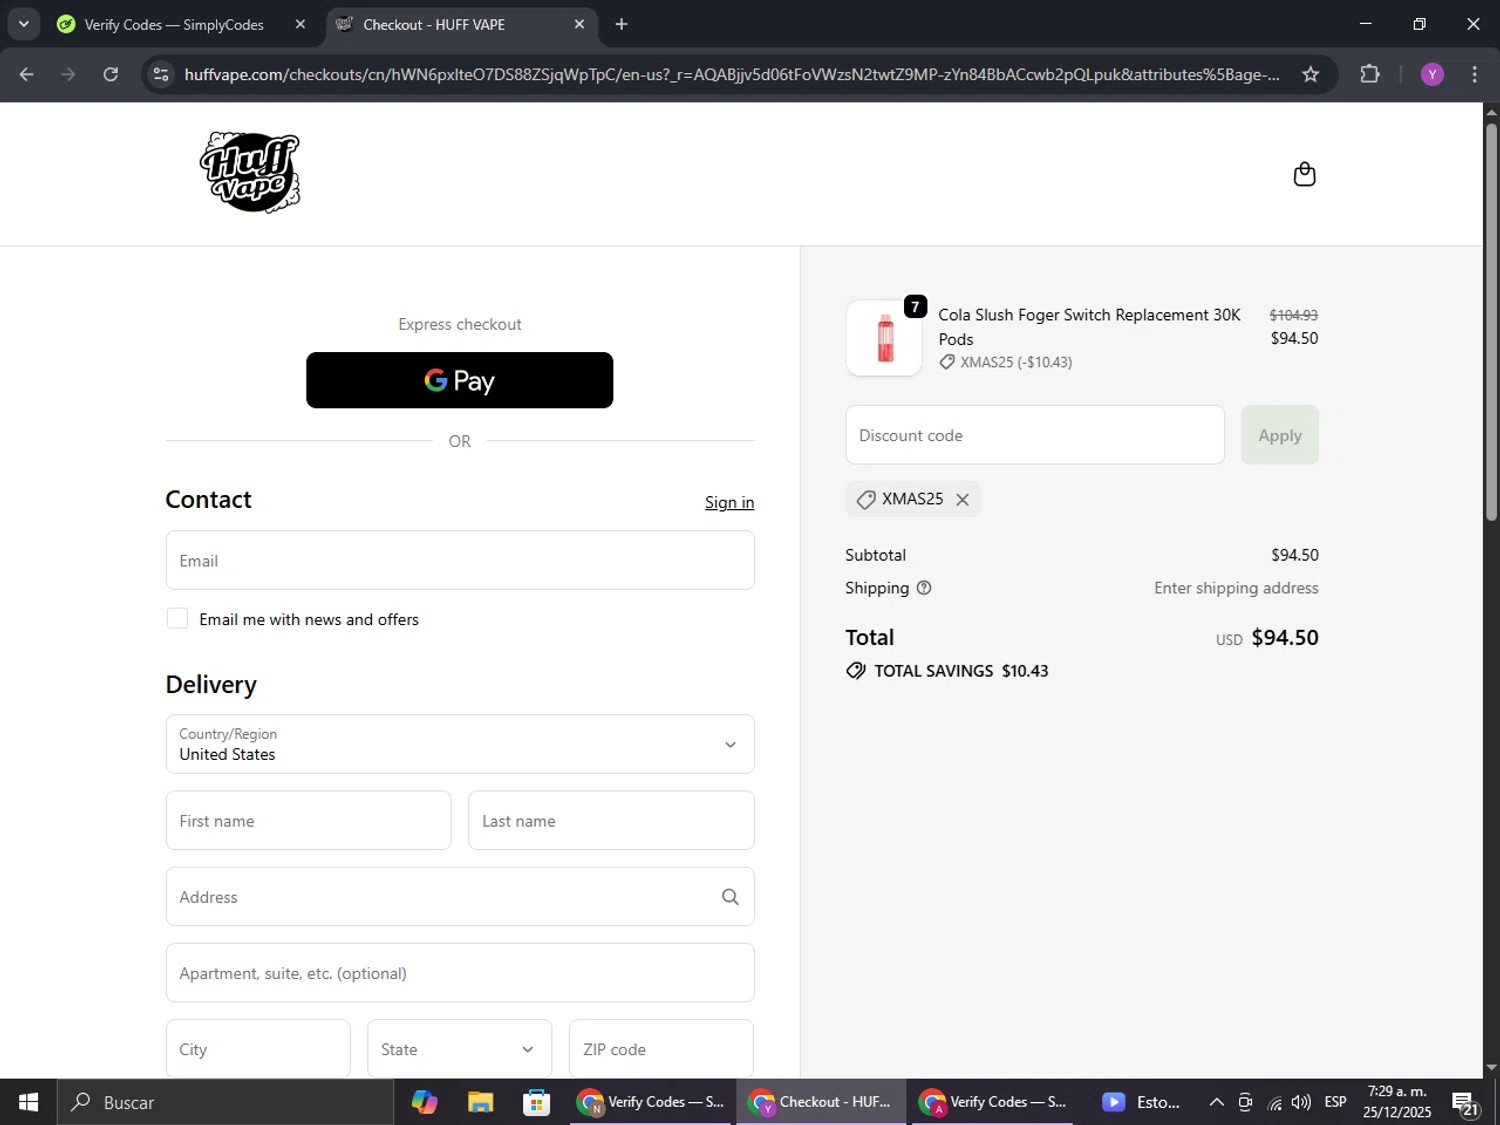
Task: Bookmark this page with the star icon
Action: point(1310,74)
